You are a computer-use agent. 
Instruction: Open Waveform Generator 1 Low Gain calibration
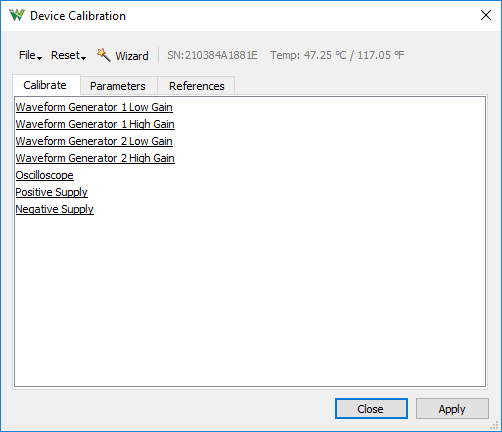(94, 107)
